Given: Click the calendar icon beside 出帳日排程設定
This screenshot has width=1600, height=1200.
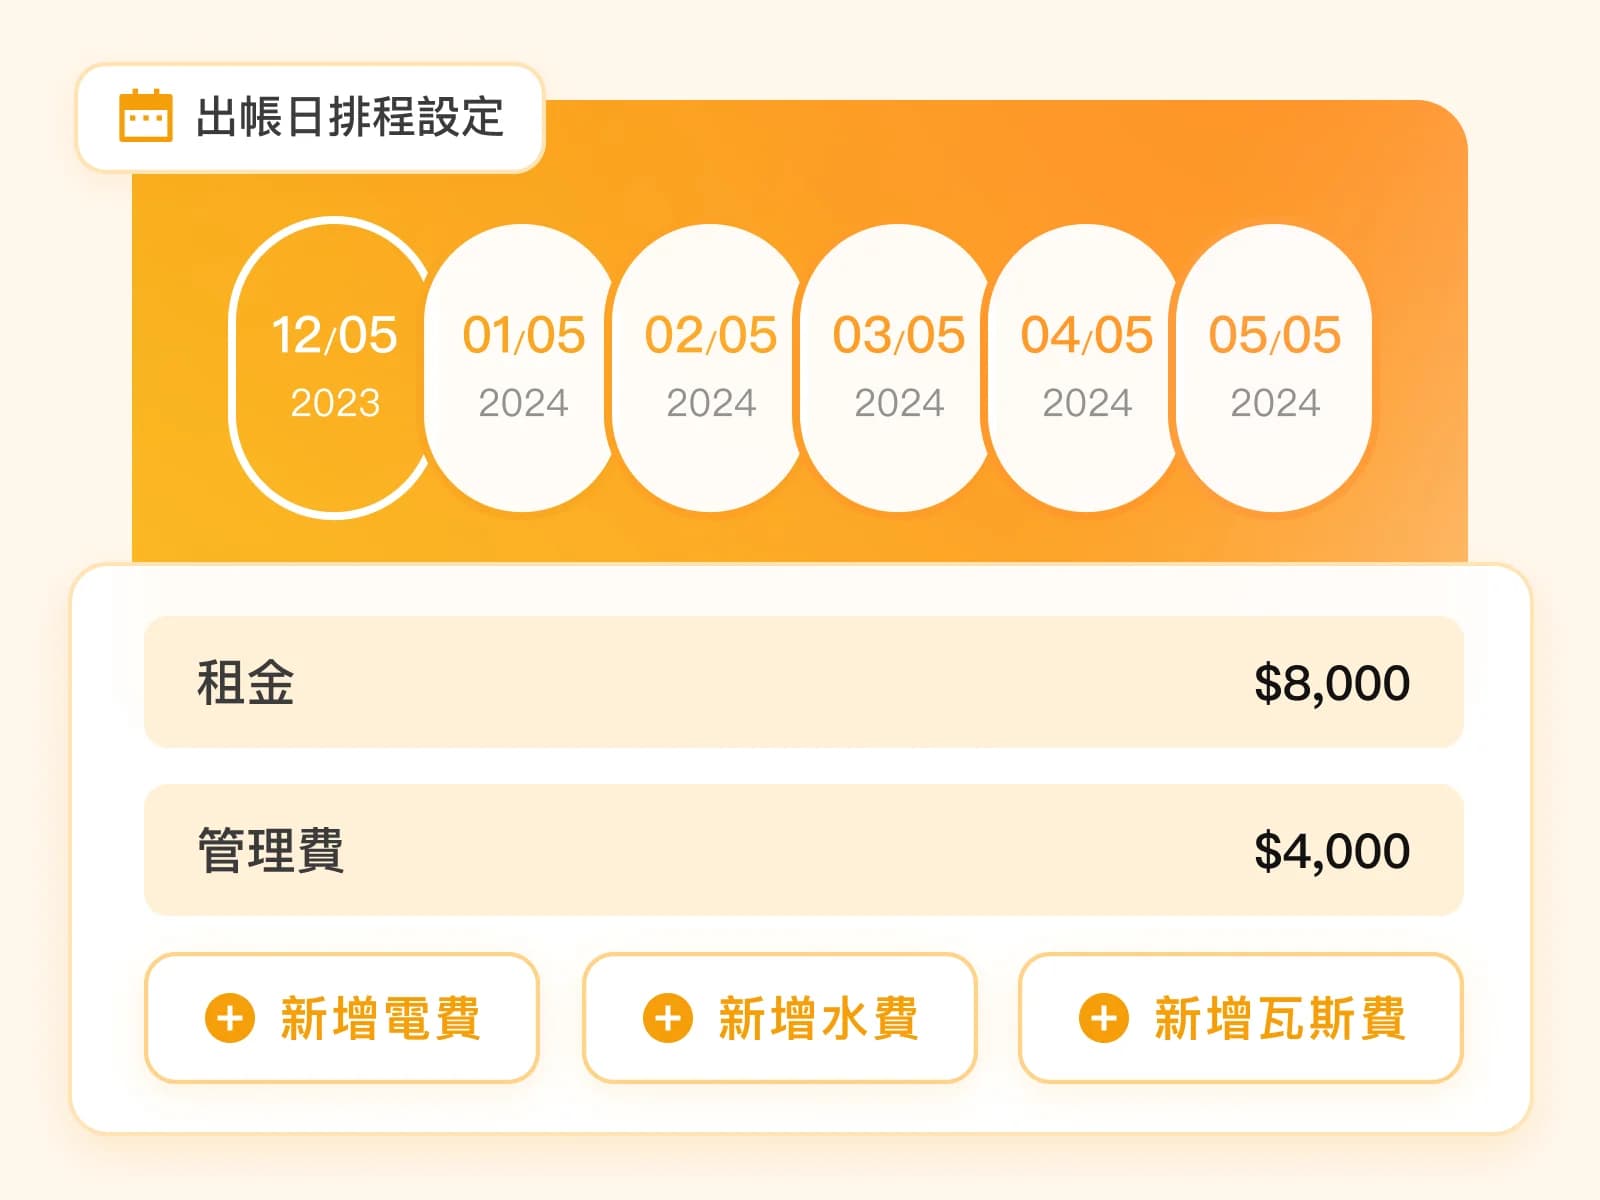Looking at the screenshot, I should pyautogui.click(x=146, y=116).
